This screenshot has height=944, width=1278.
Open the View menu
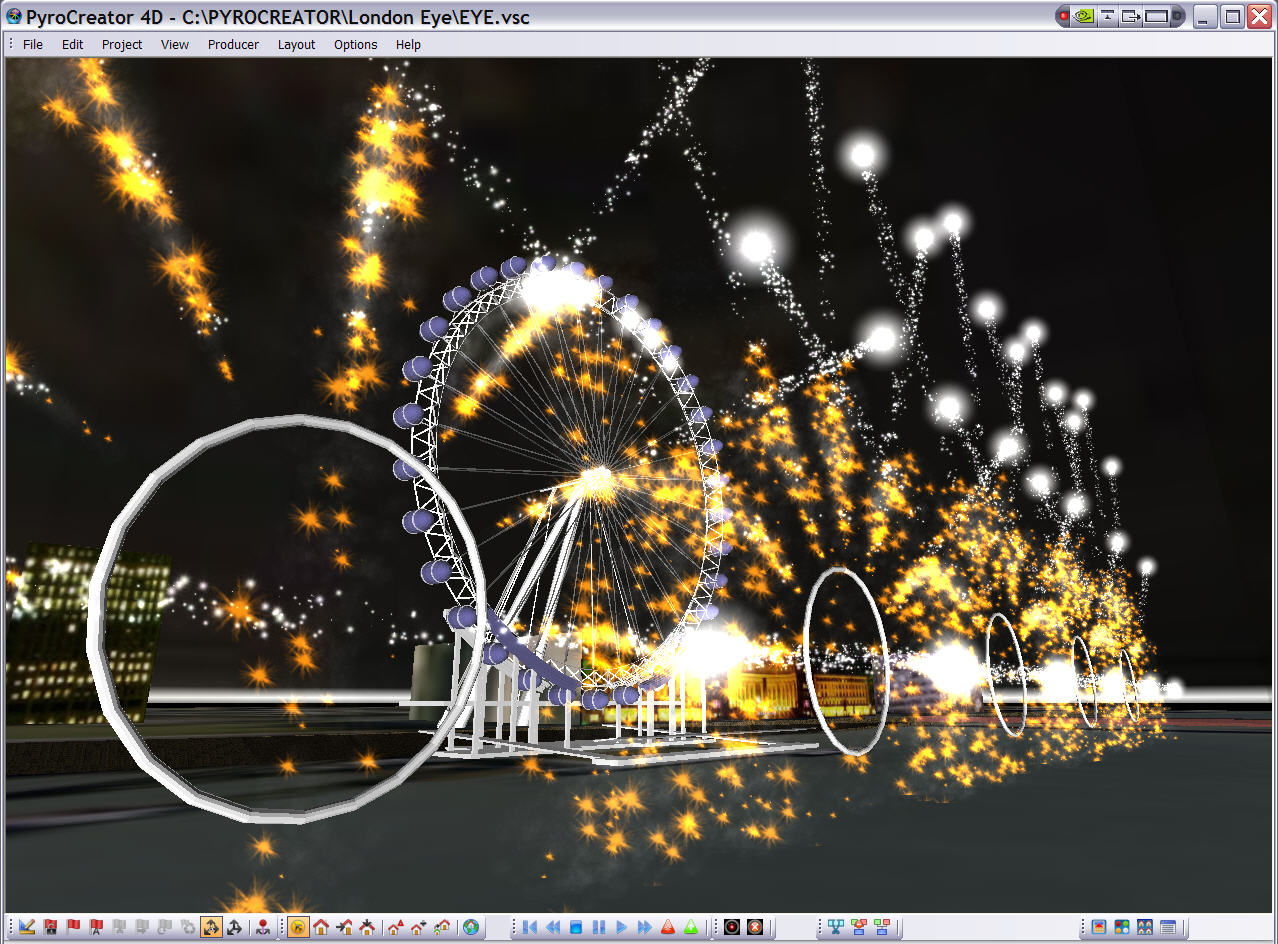tap(175, 44)
